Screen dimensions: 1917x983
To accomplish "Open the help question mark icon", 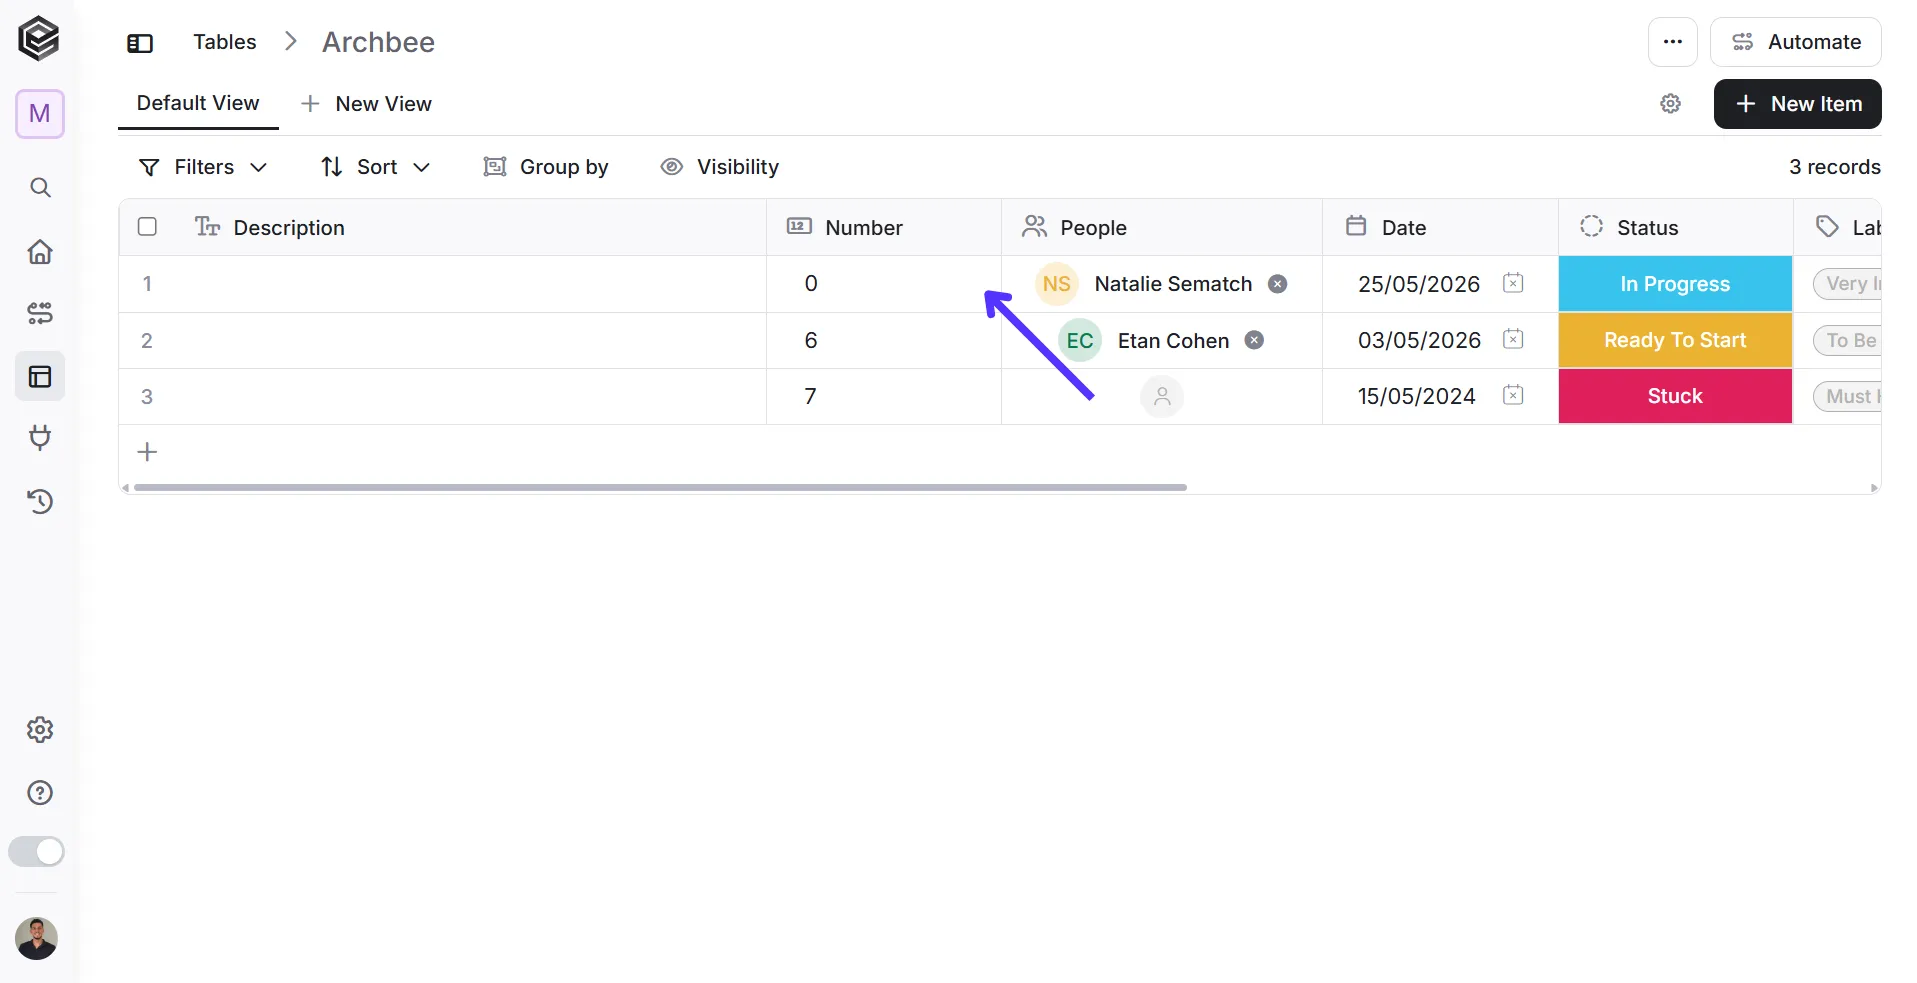I will 40,792.
